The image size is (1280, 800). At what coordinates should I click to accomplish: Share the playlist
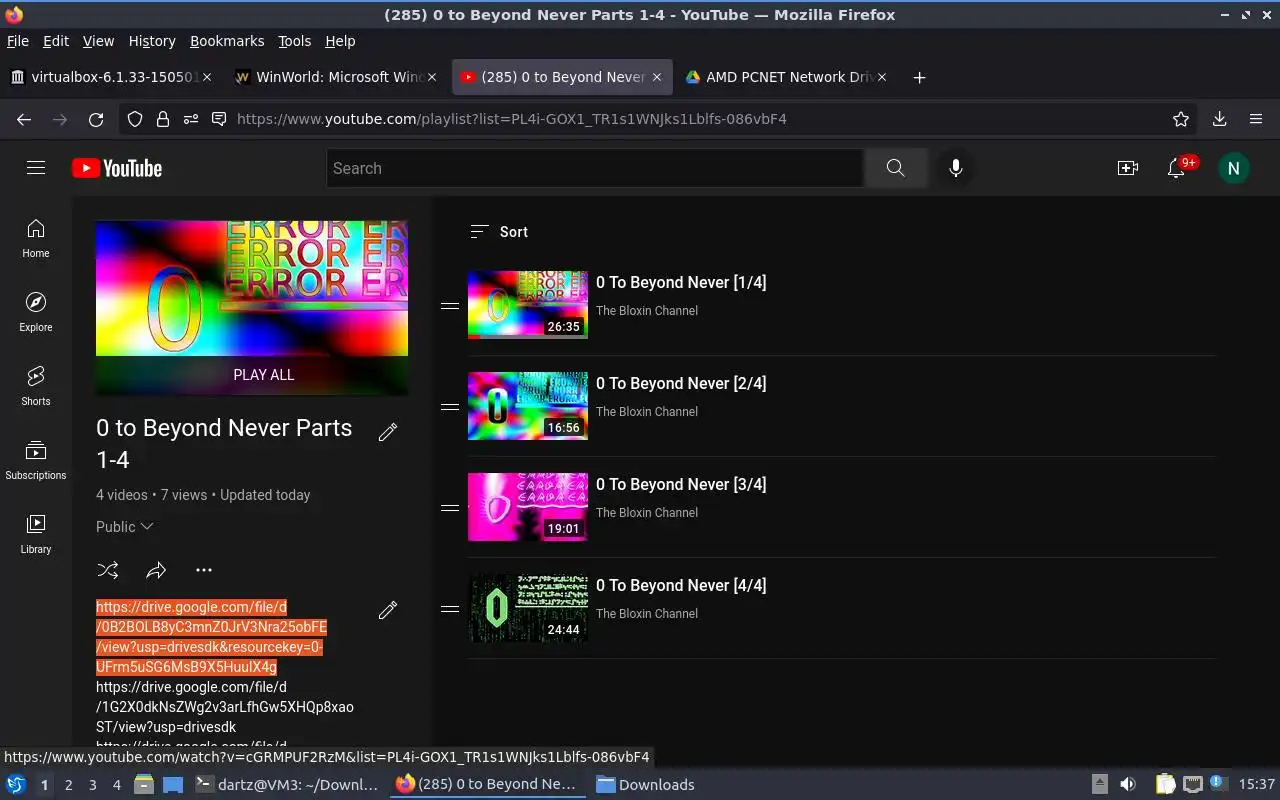tap(156, 570)
